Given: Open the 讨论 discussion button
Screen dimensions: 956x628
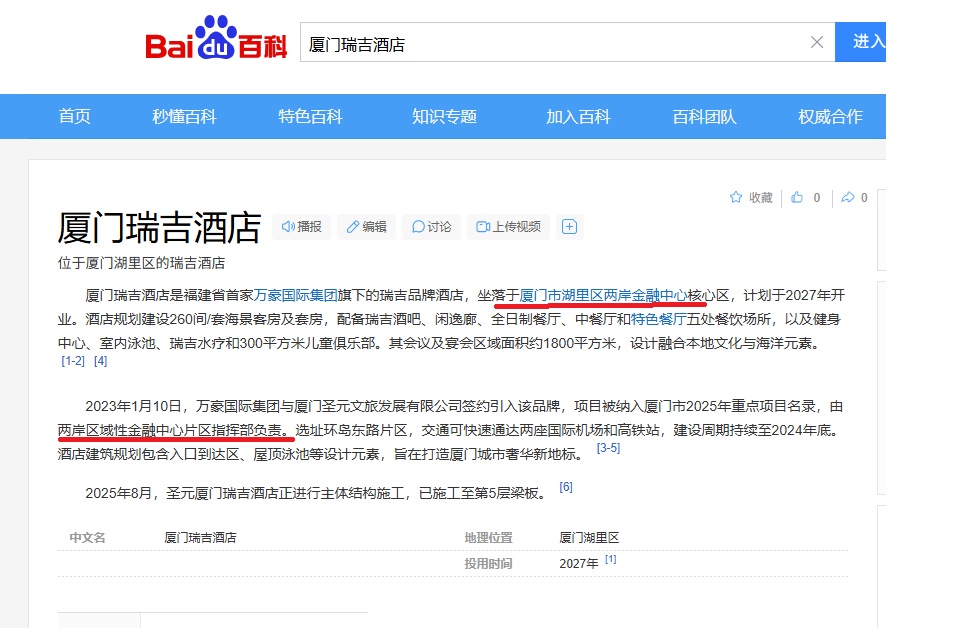Looking at the screenshot, I should click(x=432, y=227).
